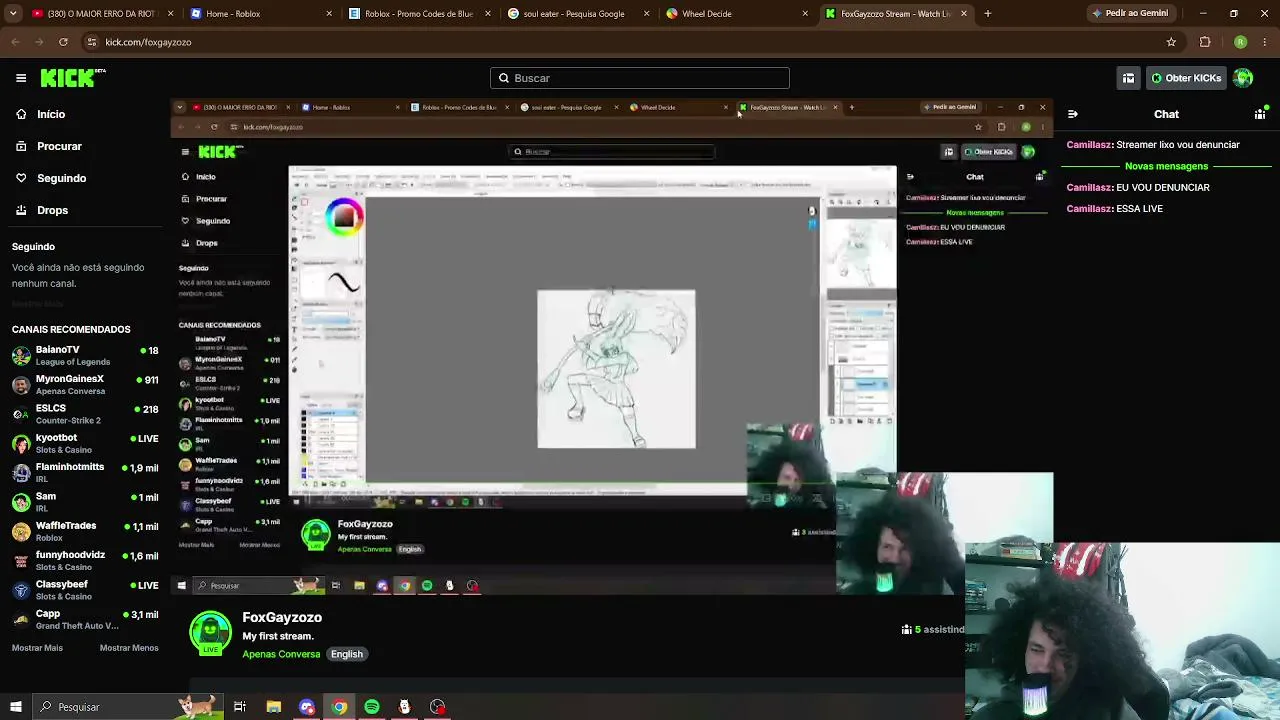
Task: Click Mostrar Mais under recommended channels
Action: pos(37,648)
